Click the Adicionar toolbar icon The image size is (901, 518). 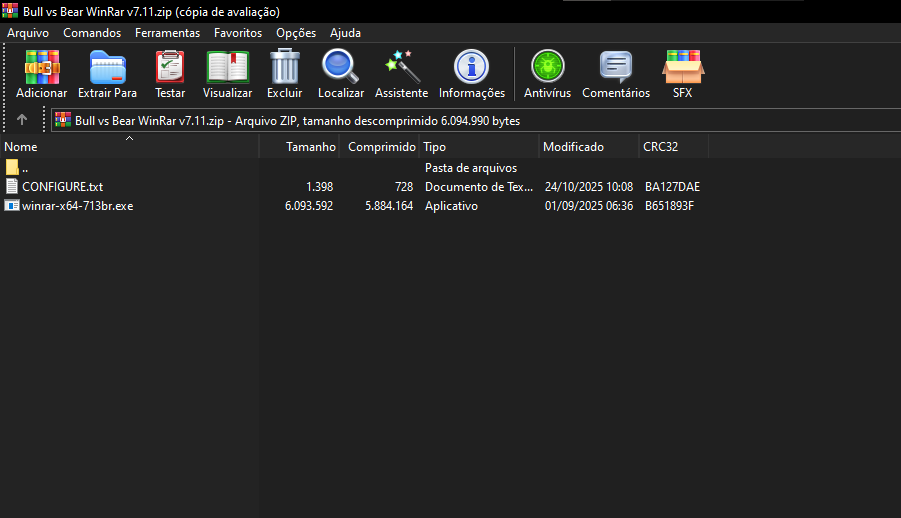pos(42,68)
